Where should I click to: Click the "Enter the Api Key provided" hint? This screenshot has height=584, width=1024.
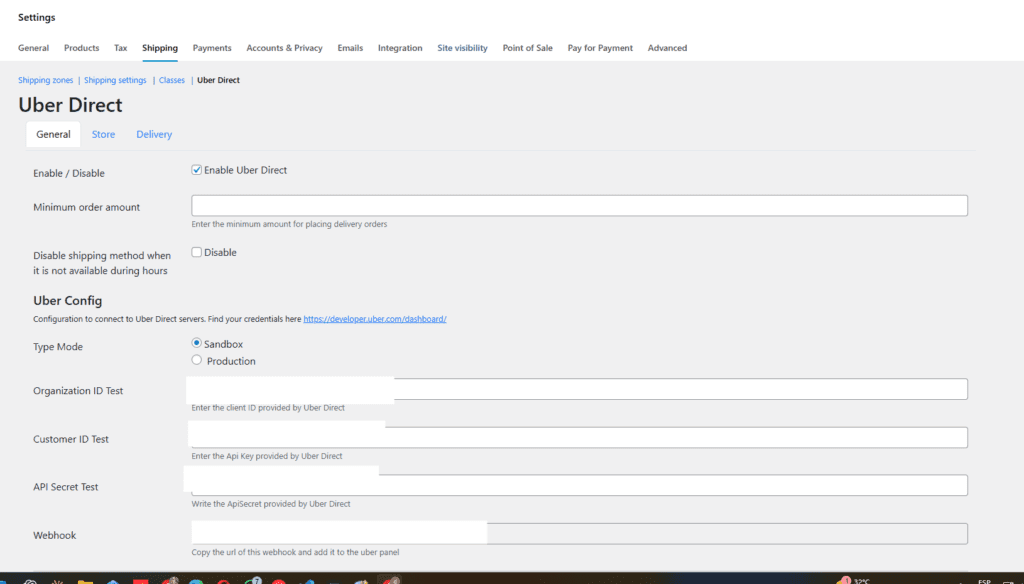point(267,456)
